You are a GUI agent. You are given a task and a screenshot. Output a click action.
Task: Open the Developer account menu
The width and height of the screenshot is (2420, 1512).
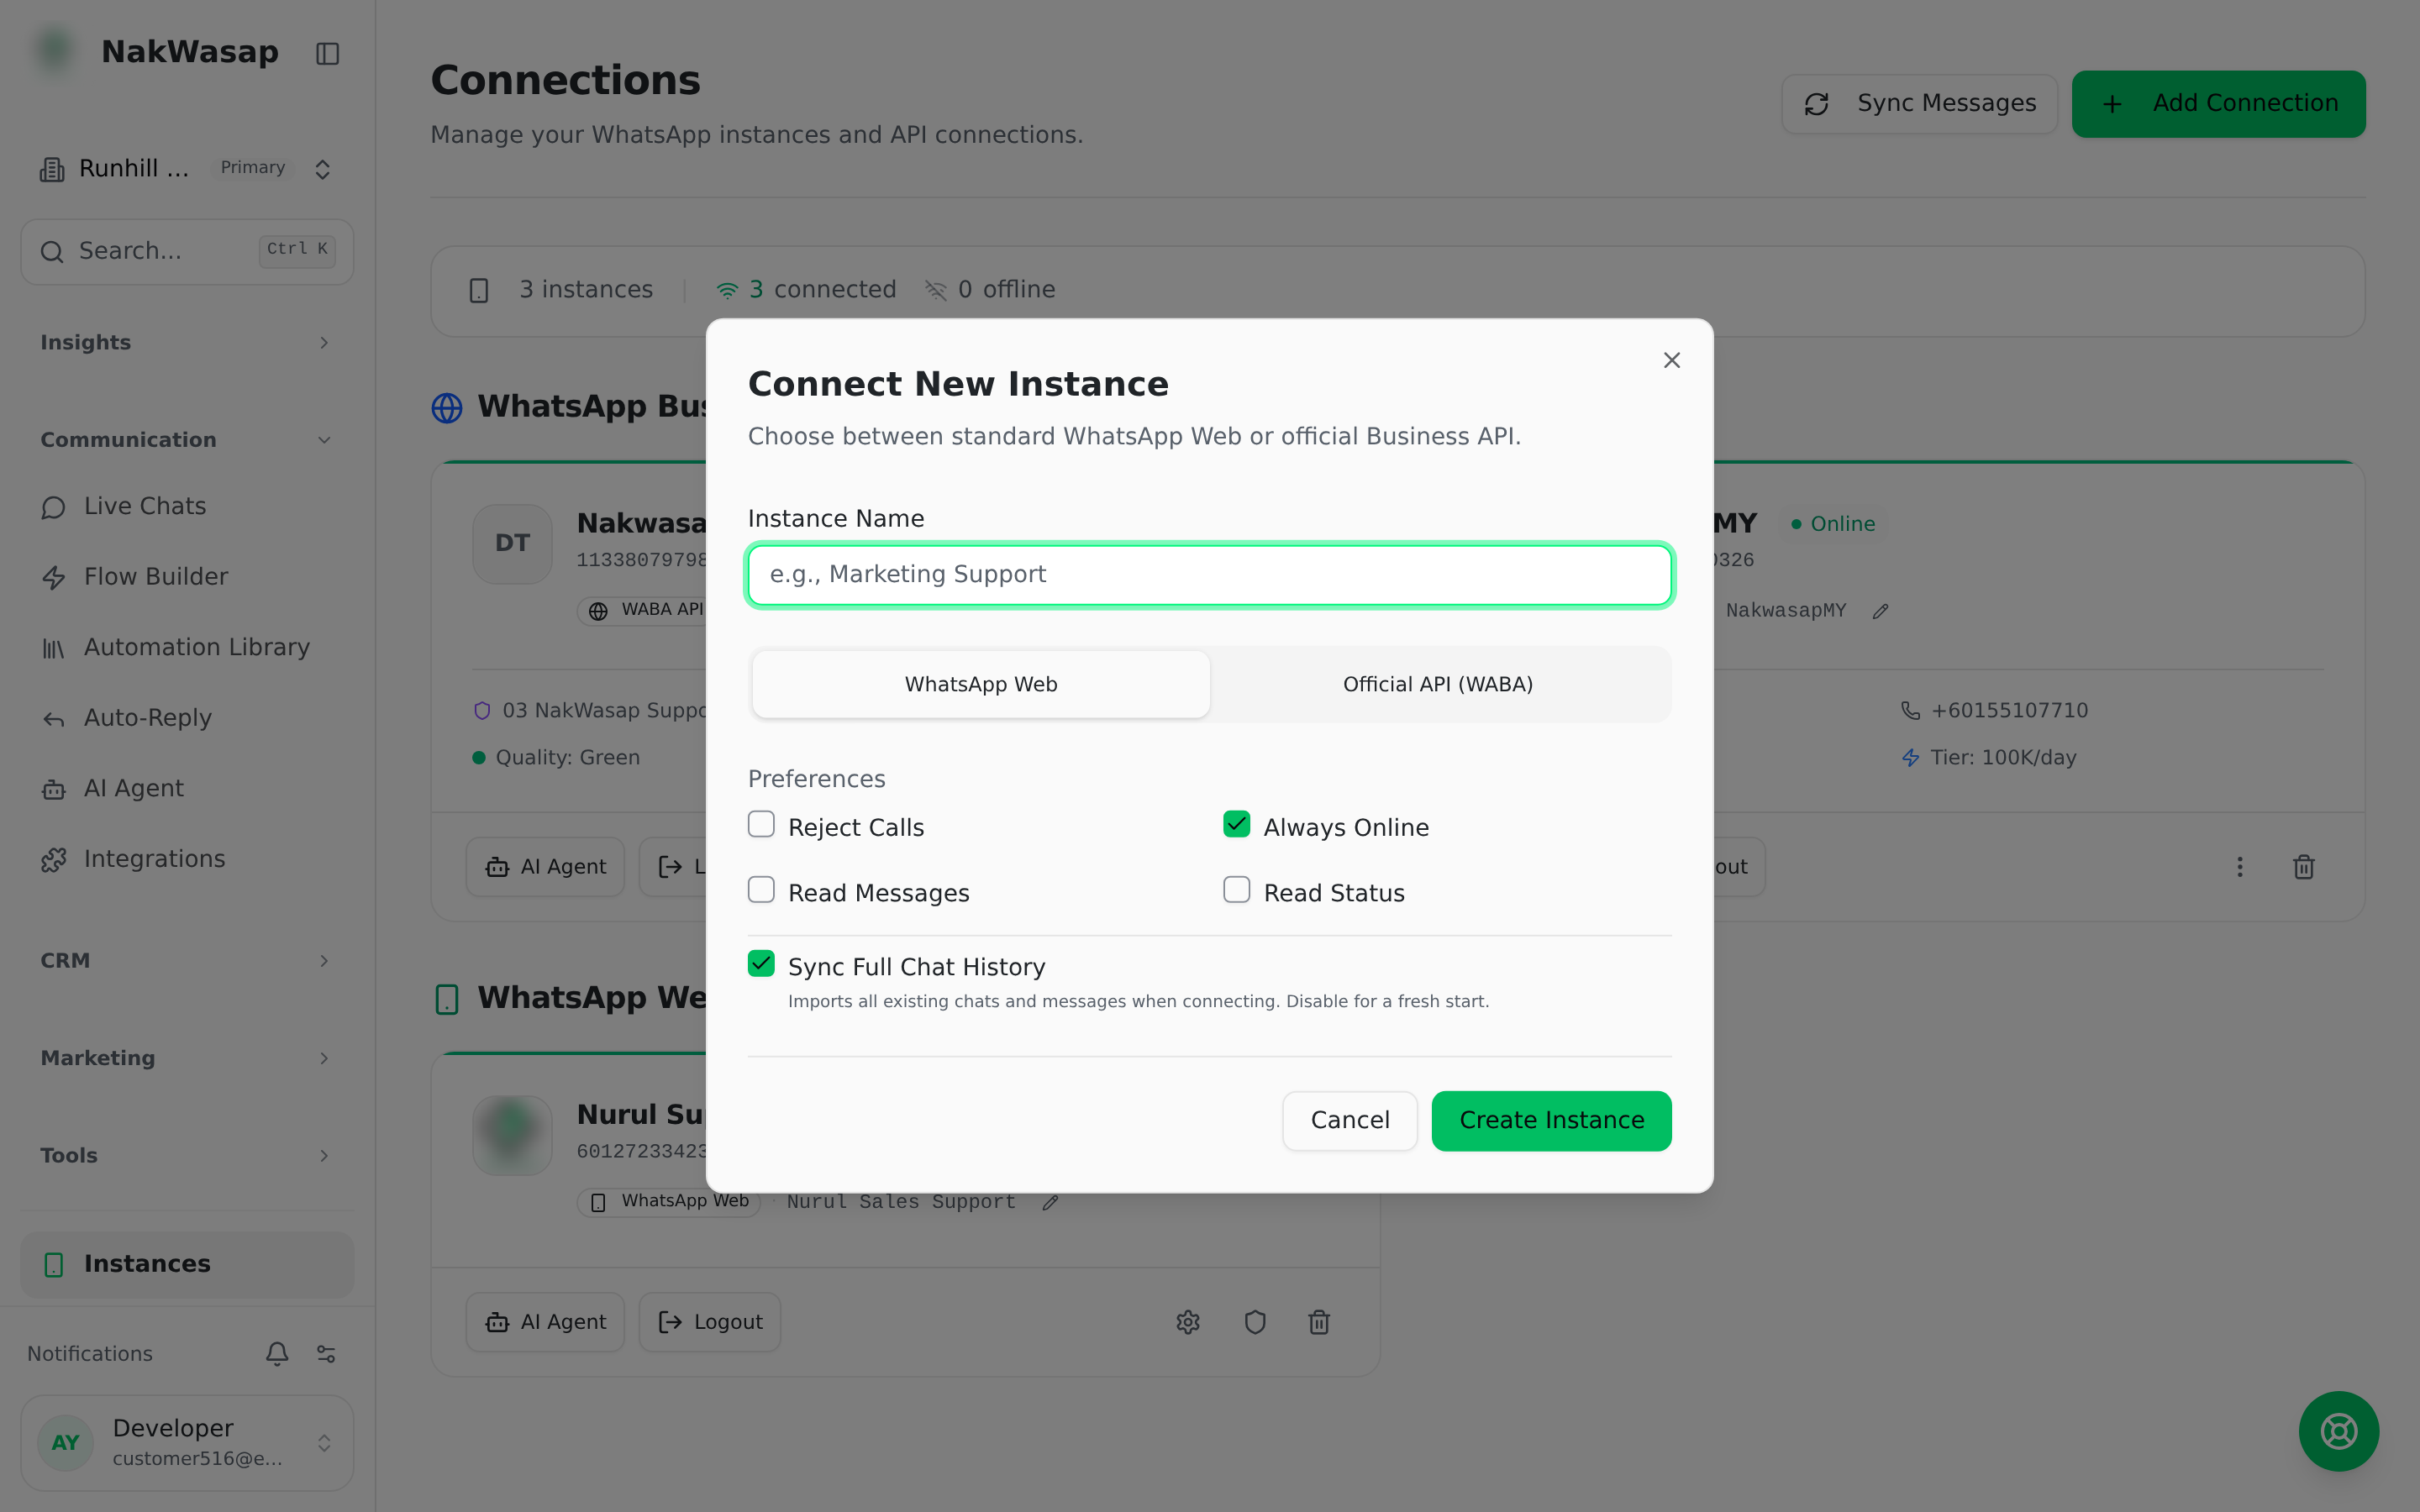tap(187, 1442)
